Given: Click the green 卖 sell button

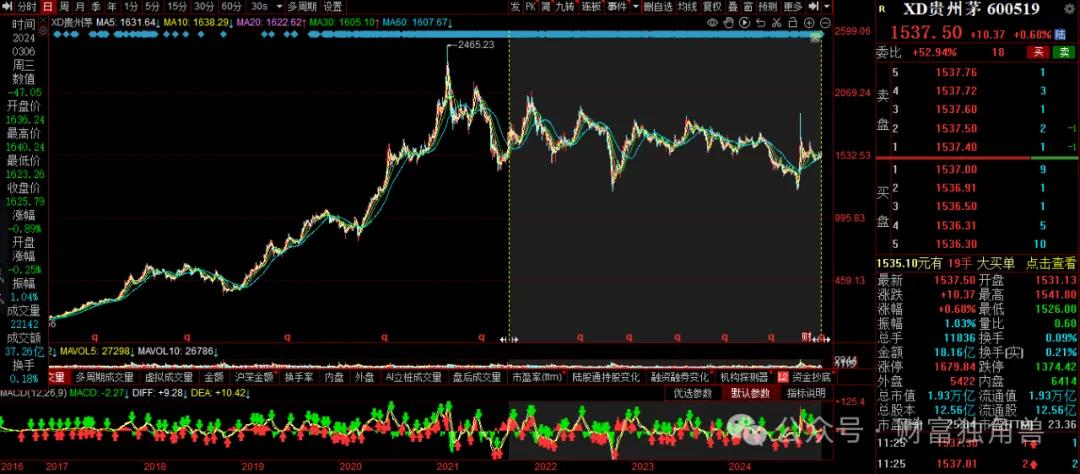Looking at the screenshot, I should click(1064, 52).
